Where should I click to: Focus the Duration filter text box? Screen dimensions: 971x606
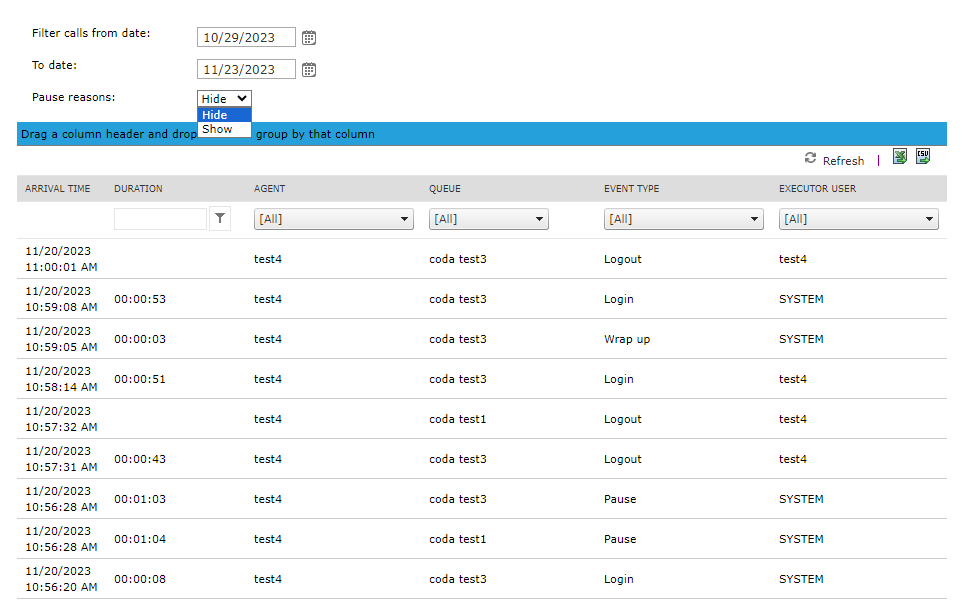coord(160,219)
